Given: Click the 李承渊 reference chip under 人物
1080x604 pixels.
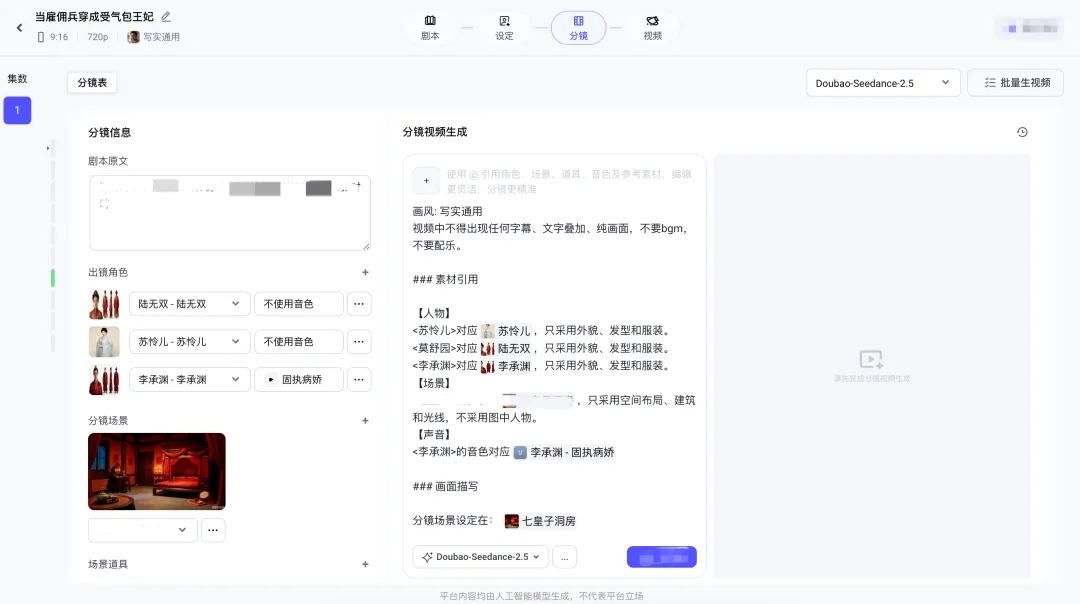Looking at the screenshot, I should 506,366.
